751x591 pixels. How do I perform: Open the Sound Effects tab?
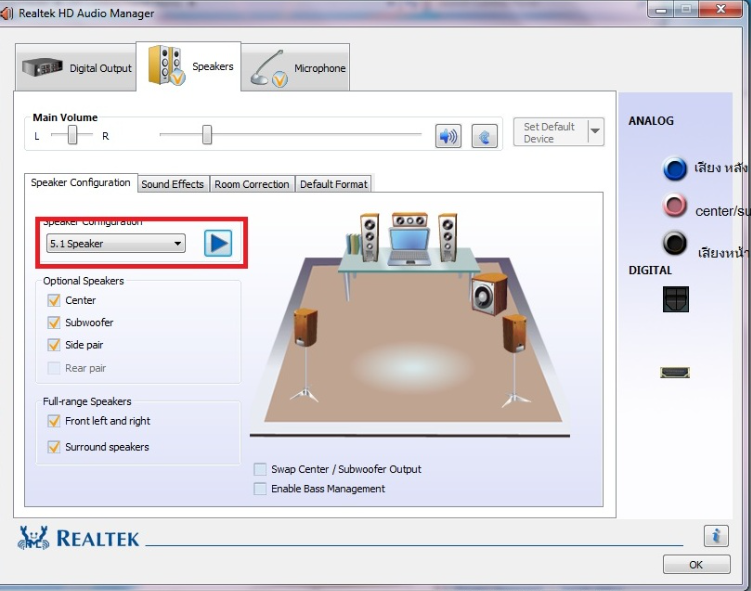click(172, 184)
